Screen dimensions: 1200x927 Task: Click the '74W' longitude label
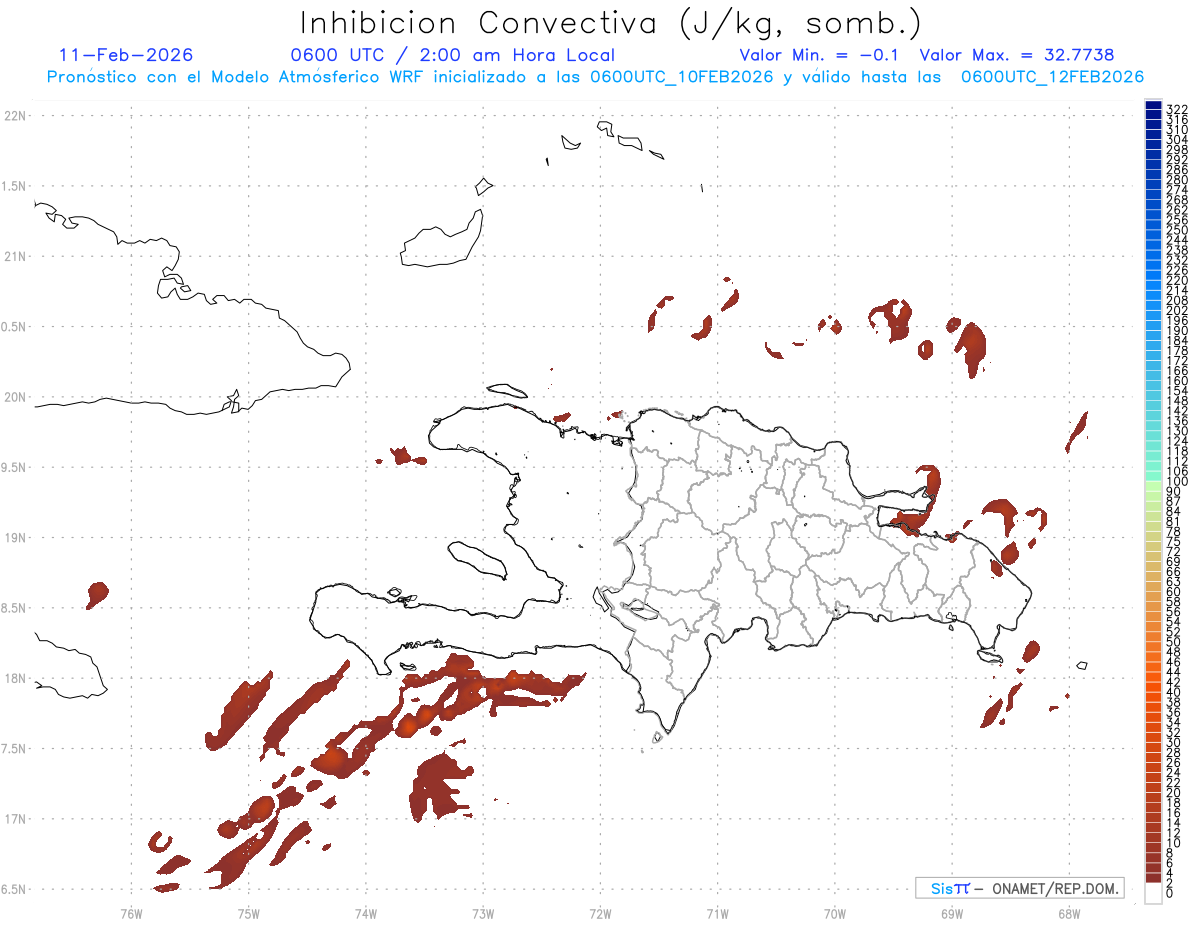366,913
